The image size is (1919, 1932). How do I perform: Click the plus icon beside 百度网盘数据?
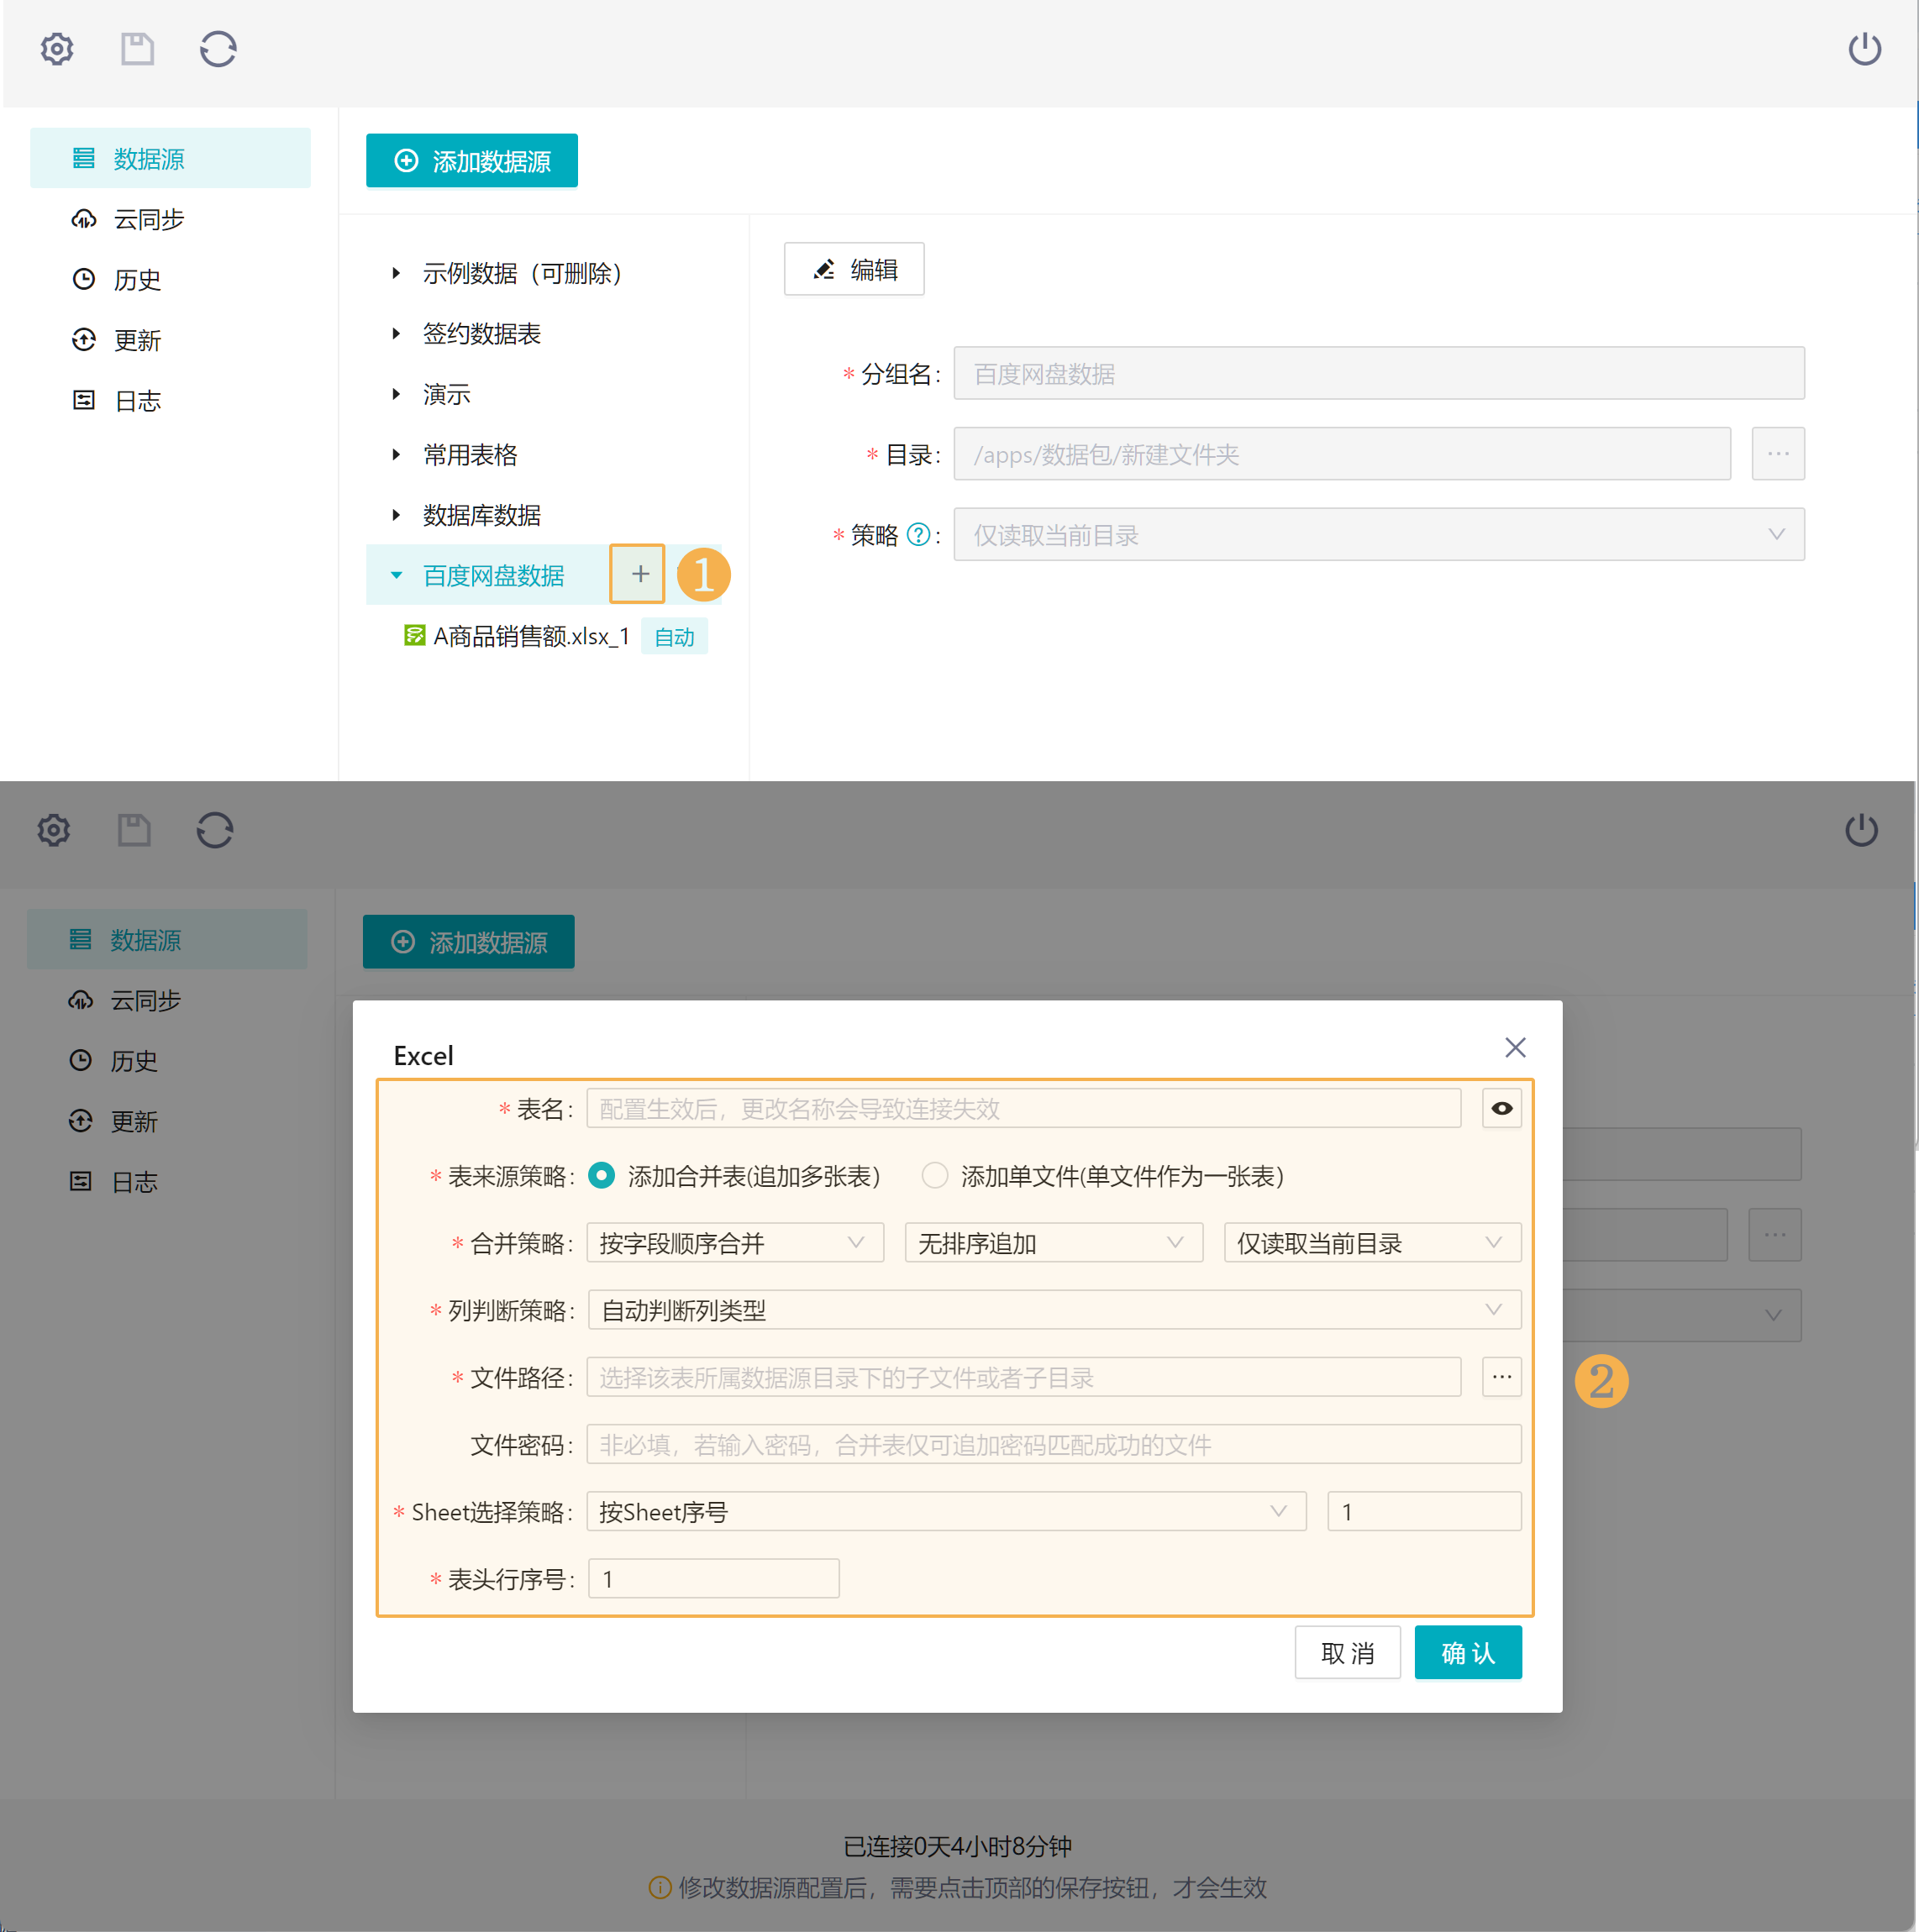[639, 574]
